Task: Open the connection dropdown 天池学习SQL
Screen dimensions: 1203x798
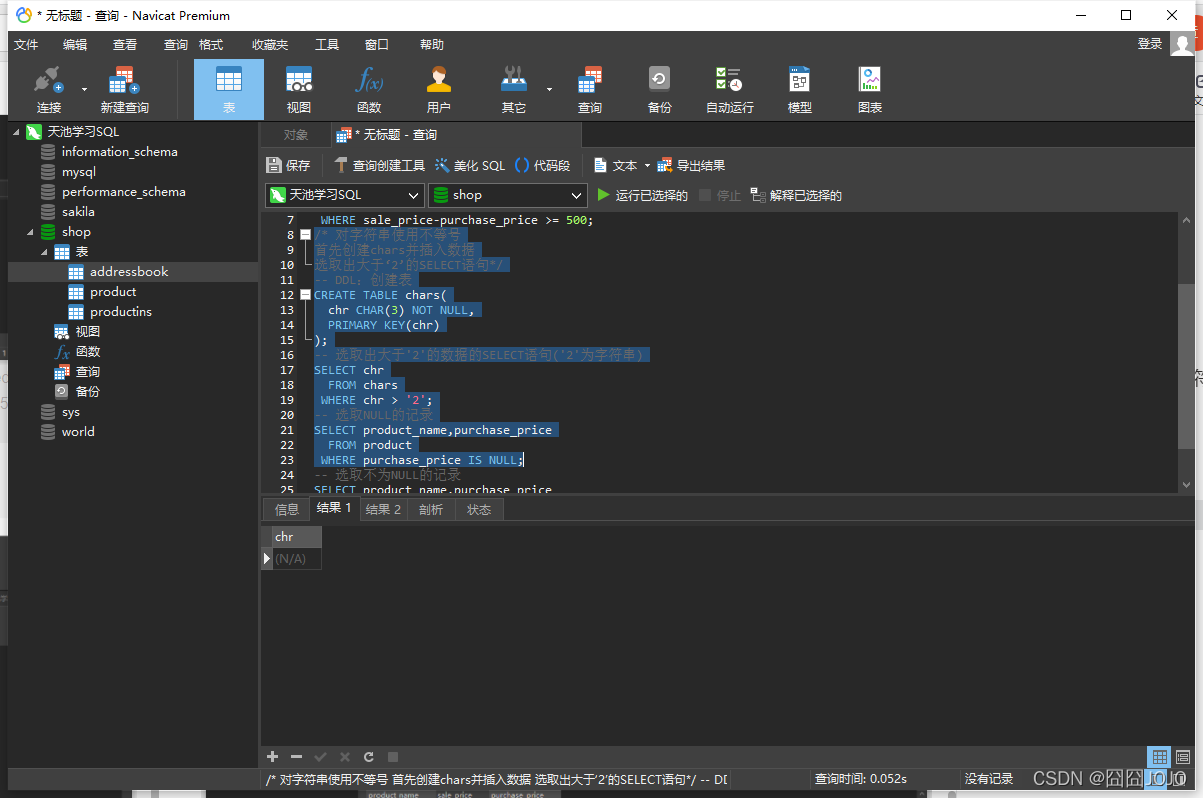Action: 345,195
